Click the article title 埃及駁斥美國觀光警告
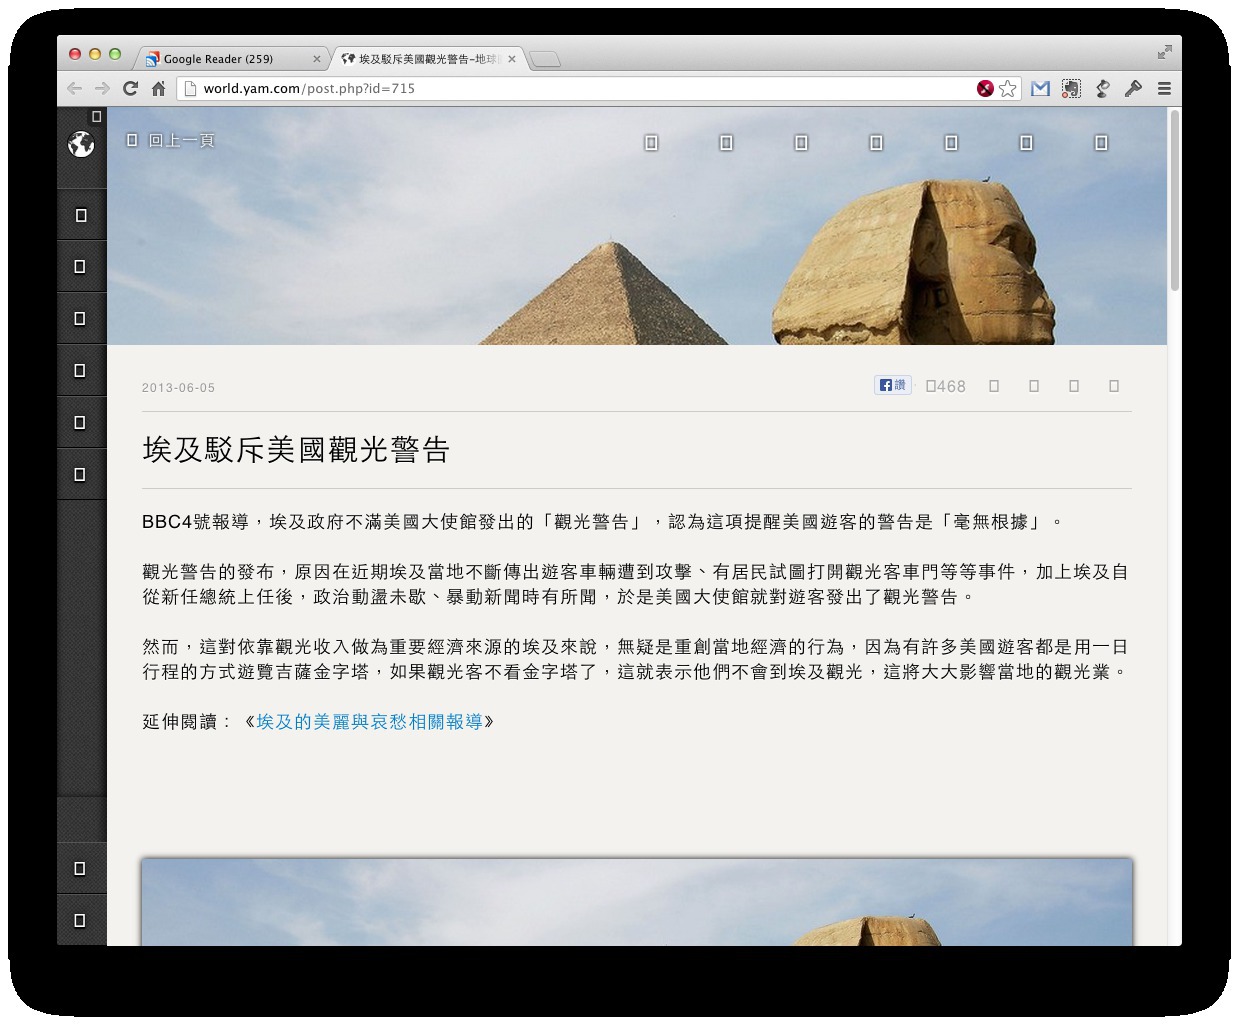This screenshot has width=1239, height=1025. 296,450
